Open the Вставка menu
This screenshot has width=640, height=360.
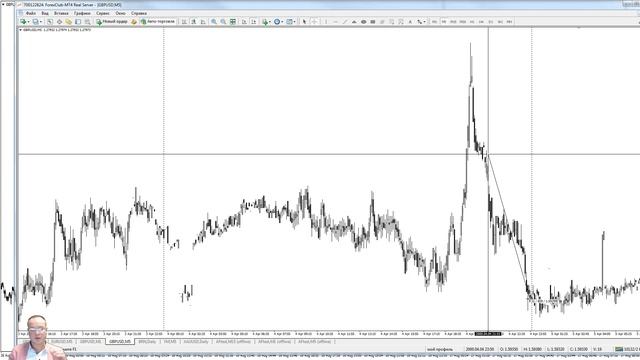coord(61,13)
